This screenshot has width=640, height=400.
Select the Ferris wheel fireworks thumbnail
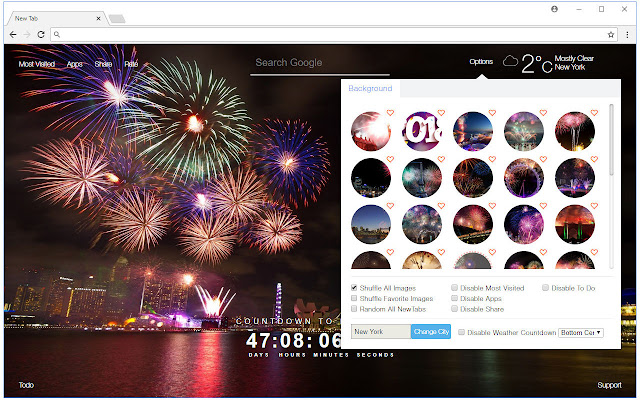(524, 178)
